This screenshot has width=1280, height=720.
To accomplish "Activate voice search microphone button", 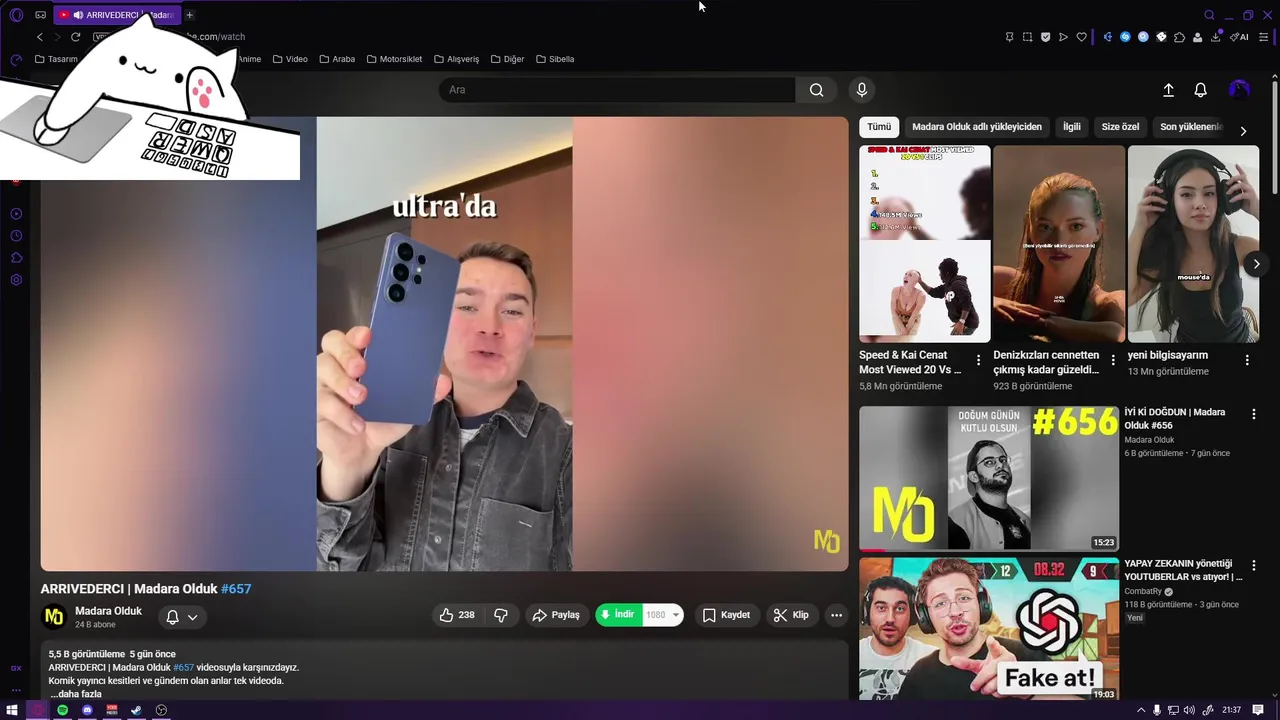I will coord(862,90).
